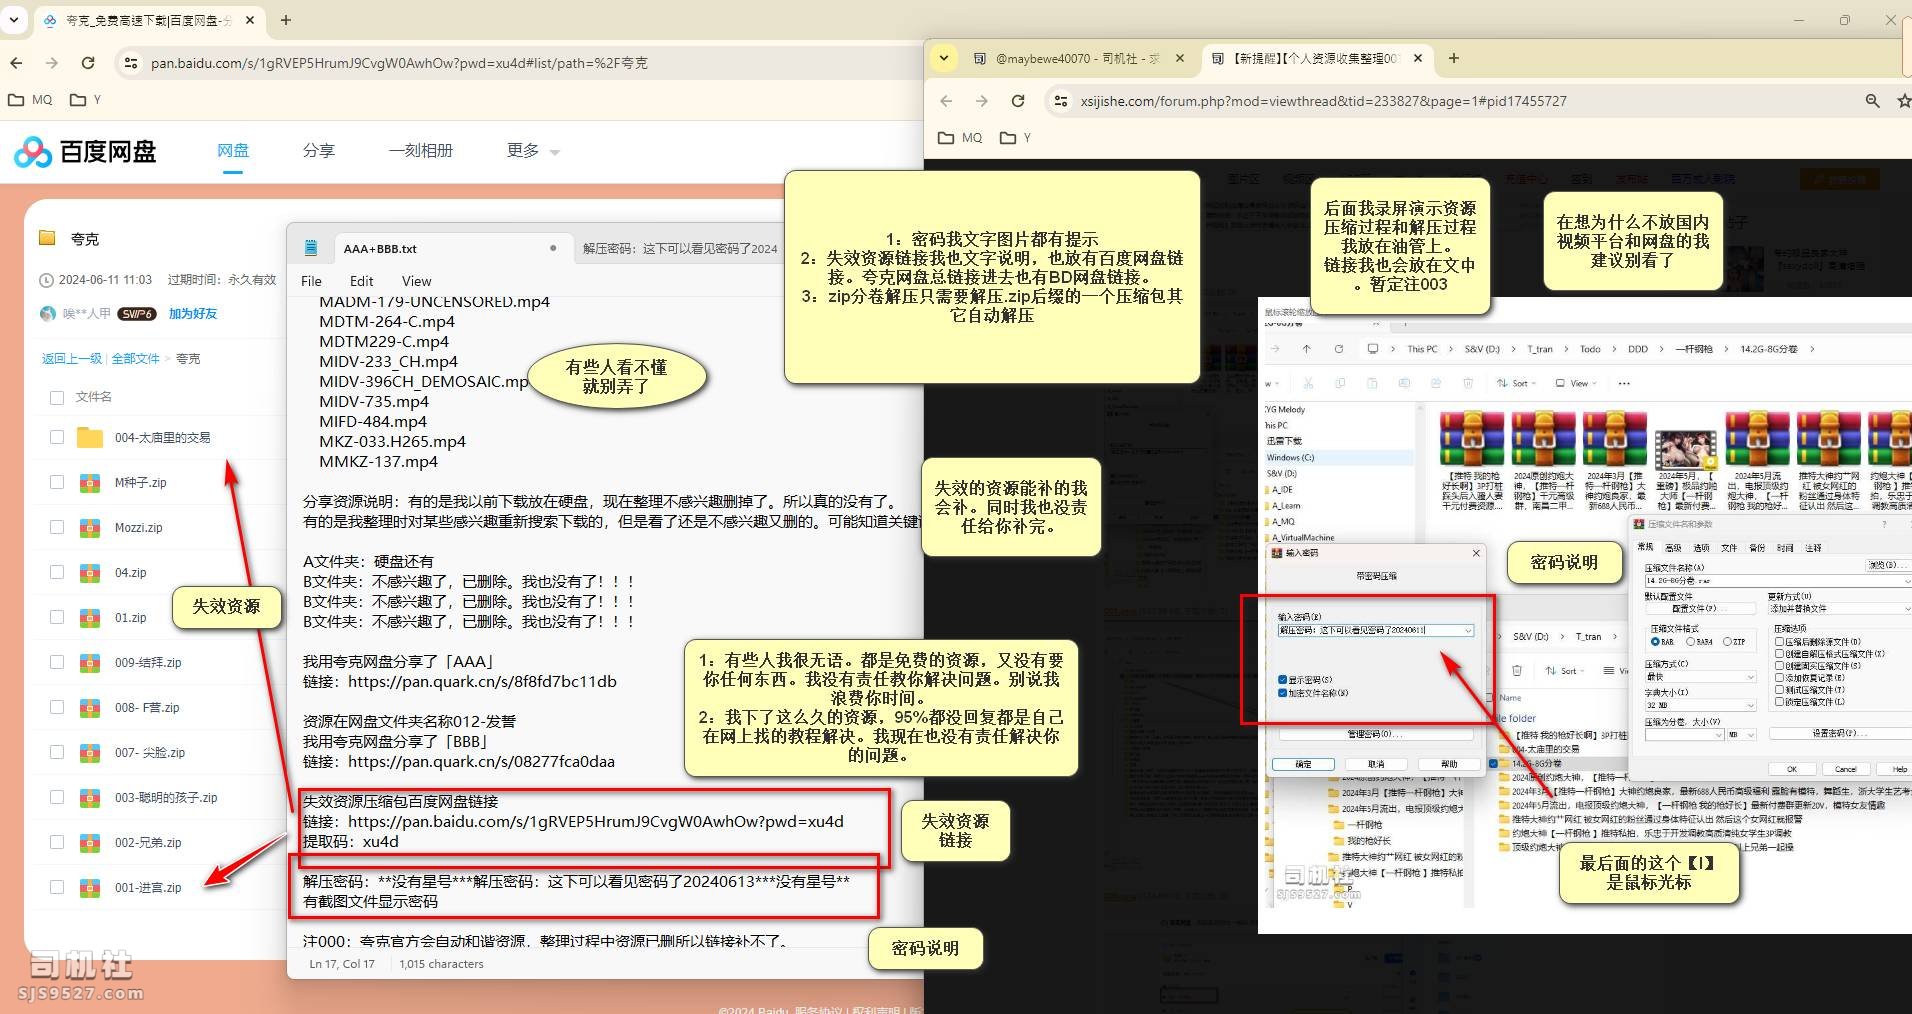Click 确定 in the password dialog
The image size is (1912, 1014).
tap(1303, 764)
